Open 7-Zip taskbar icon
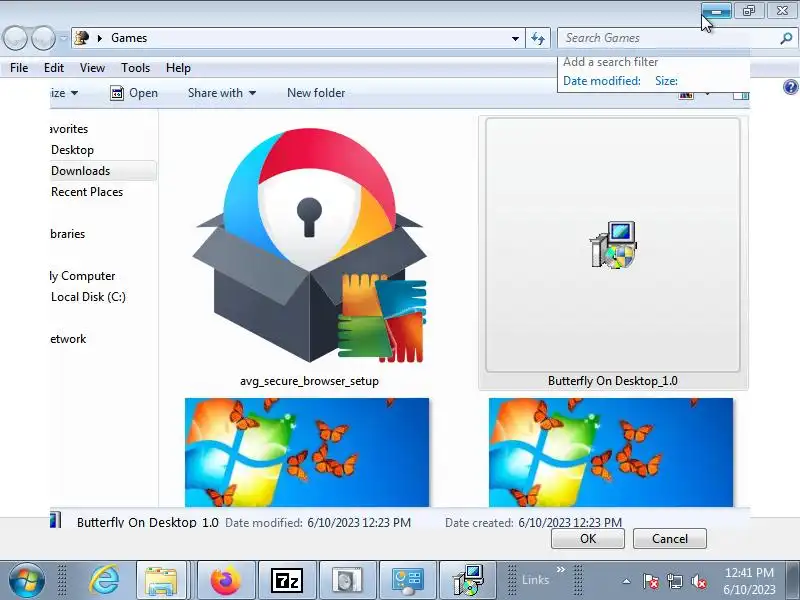This screenshot has height=600, width=800. (287, 580)
